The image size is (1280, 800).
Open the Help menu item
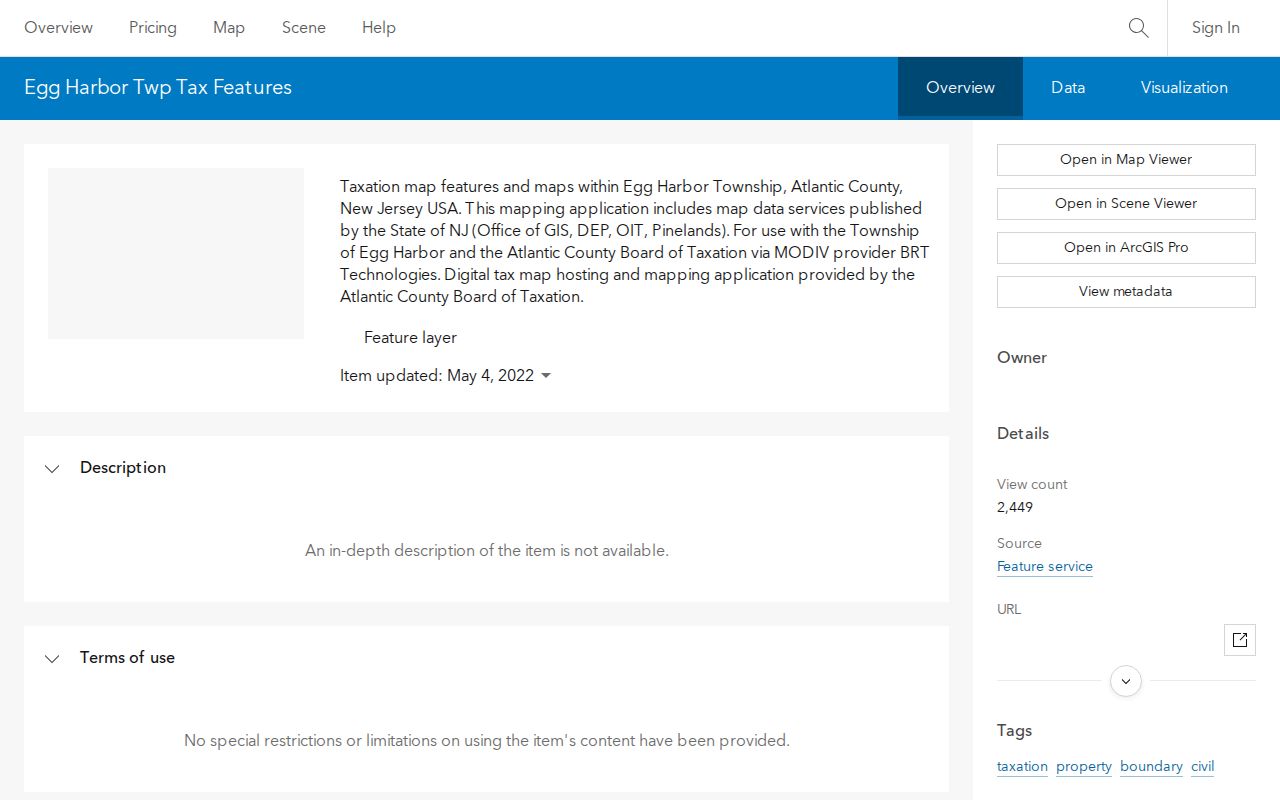pyautogui.click(x=379, y=28)
